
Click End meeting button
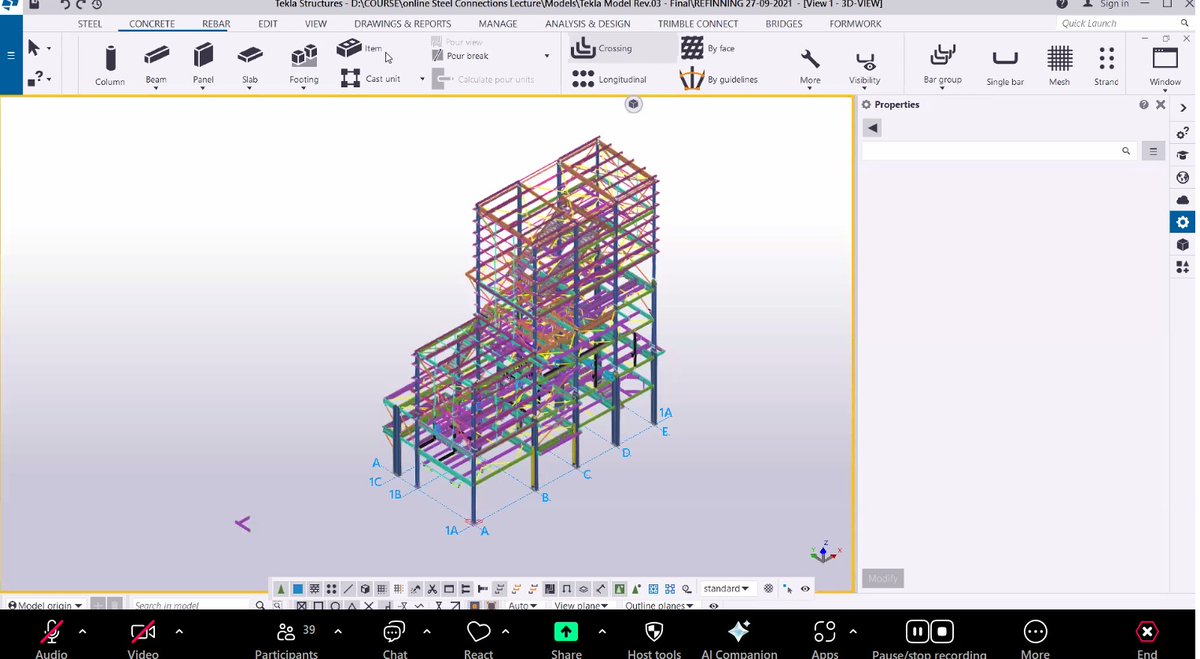(x=1147, y=640)
